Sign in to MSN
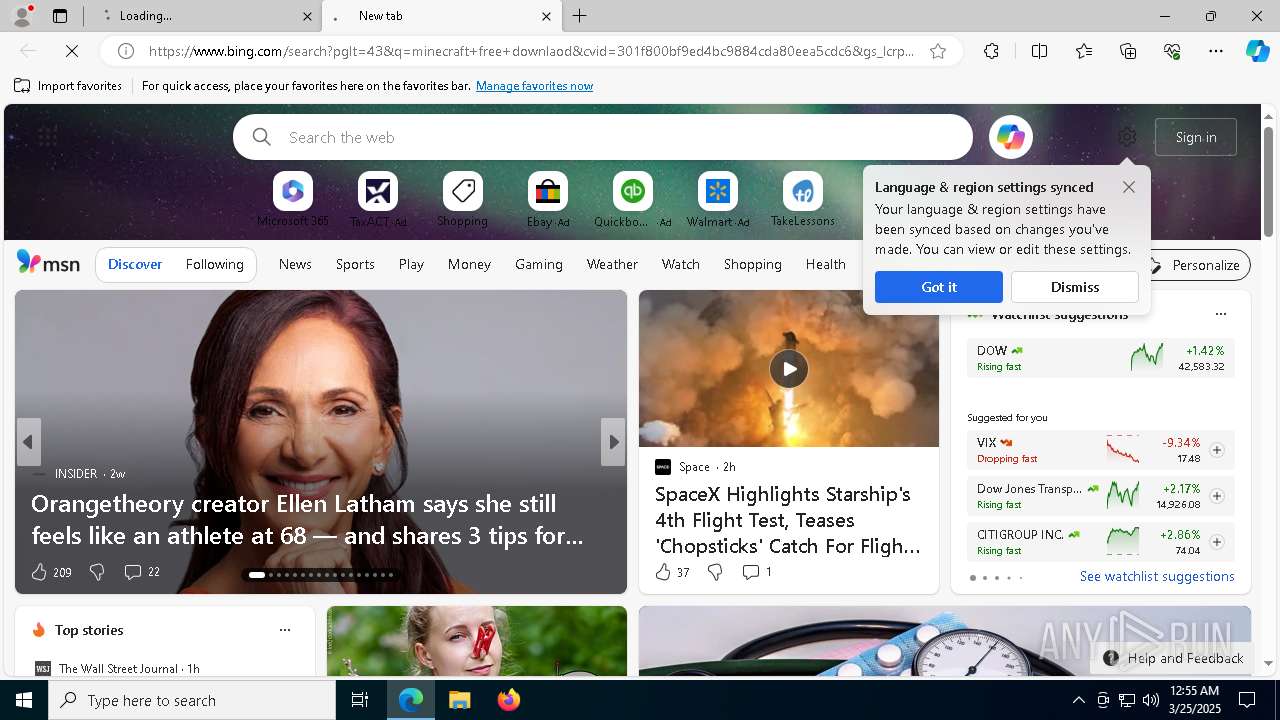The width and height of the screenshot is (1280, 720). click(1196, 137)
